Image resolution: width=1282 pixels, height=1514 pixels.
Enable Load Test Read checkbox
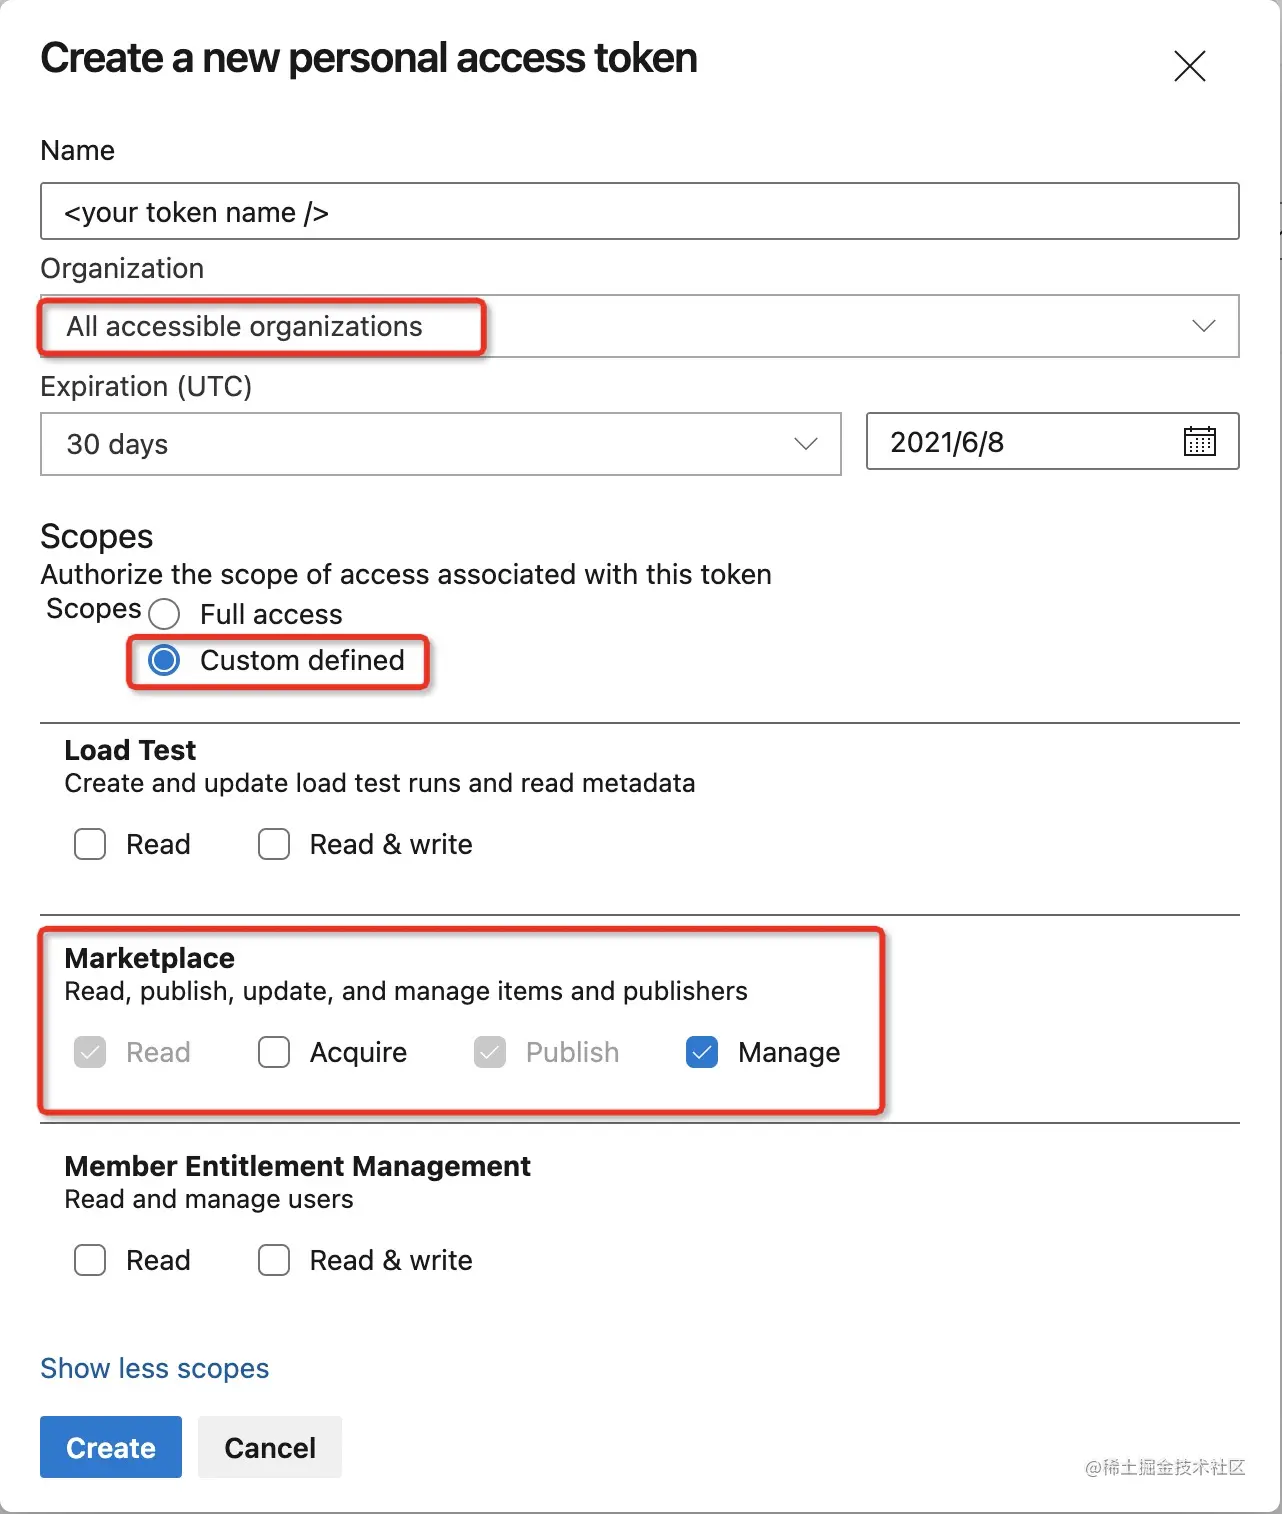point(90,844)
